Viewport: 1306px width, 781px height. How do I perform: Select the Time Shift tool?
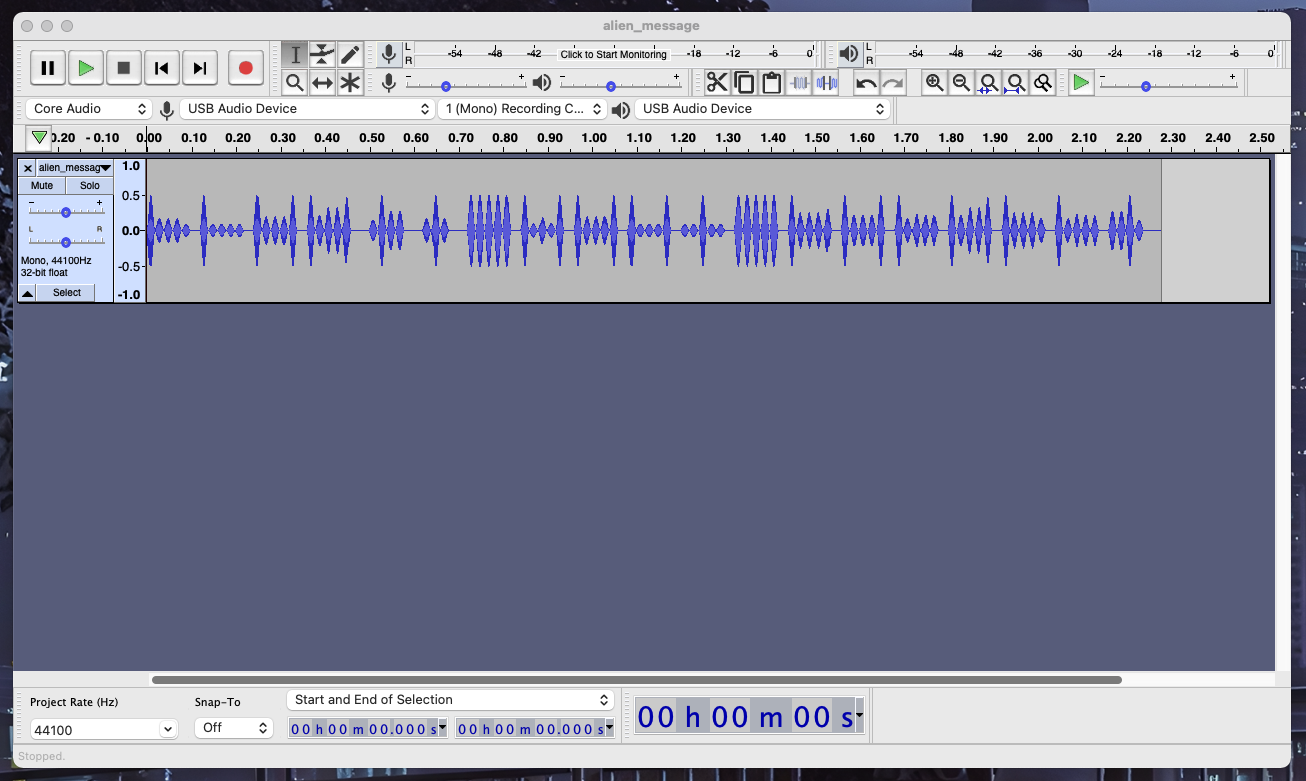pyautogui.click(x=322, y=82)
